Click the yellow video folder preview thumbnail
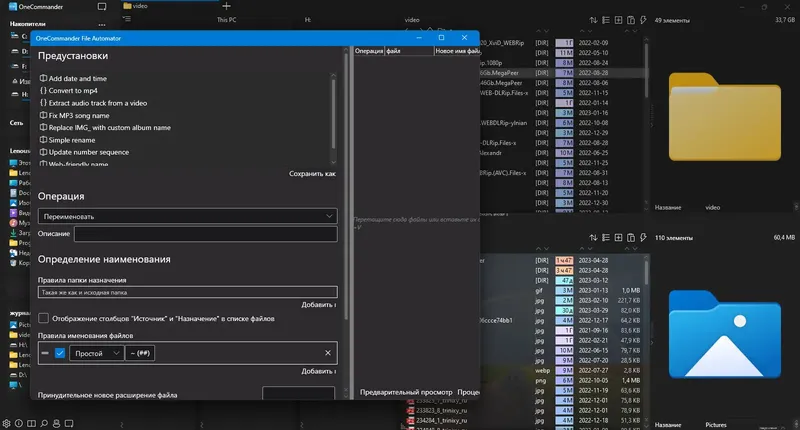 (724, 117)
